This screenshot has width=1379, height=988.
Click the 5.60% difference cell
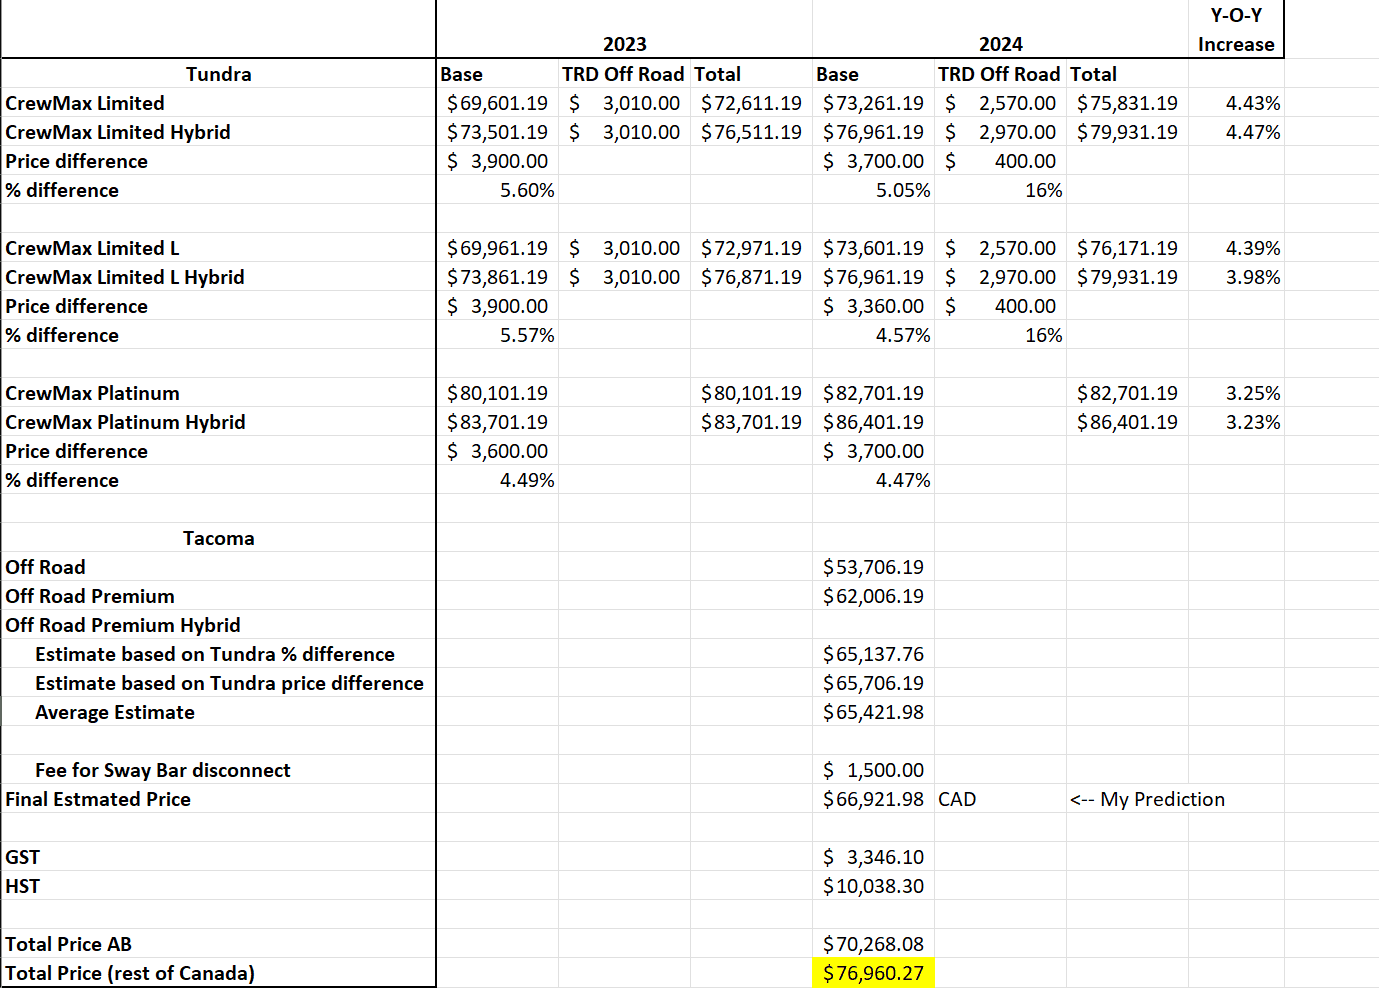[x=526, y=190]
